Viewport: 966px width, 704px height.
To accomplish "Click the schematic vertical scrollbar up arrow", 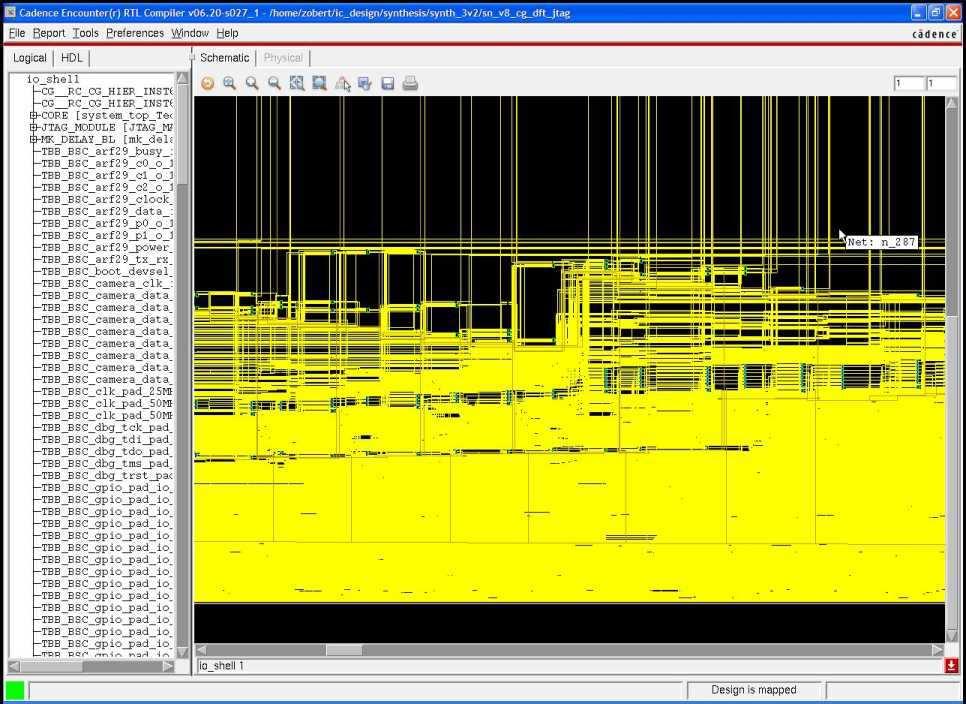I will [x=952, y=102].
